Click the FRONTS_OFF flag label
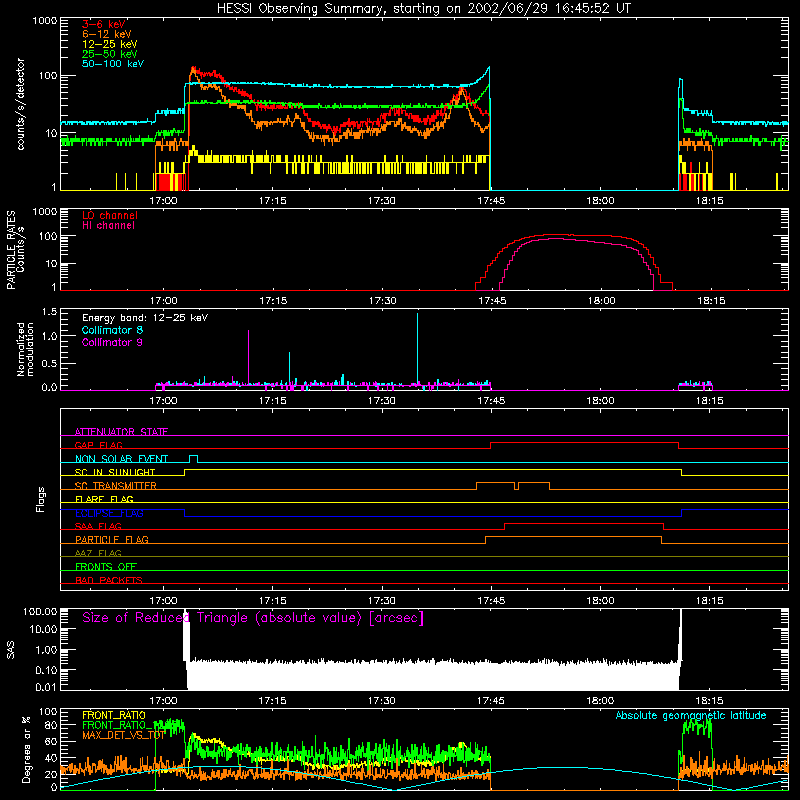Image resolution: width=800 pixels, height=800 pixels. pos(106,567)
